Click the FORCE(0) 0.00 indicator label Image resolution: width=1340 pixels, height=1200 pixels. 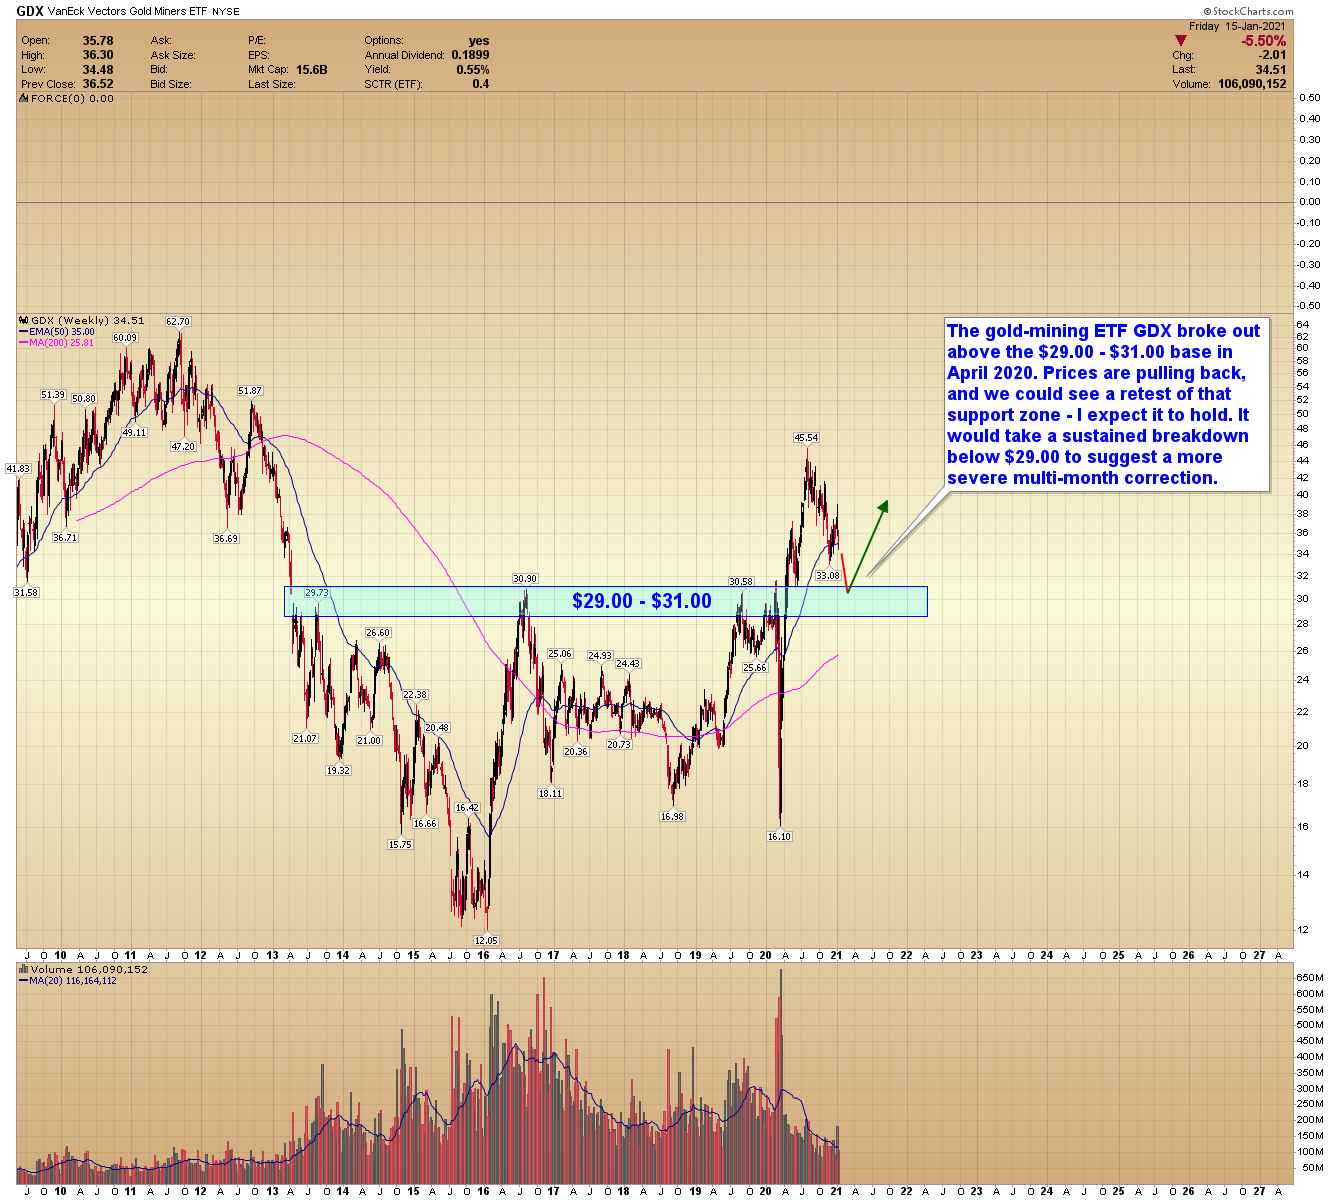coord(72,99)
